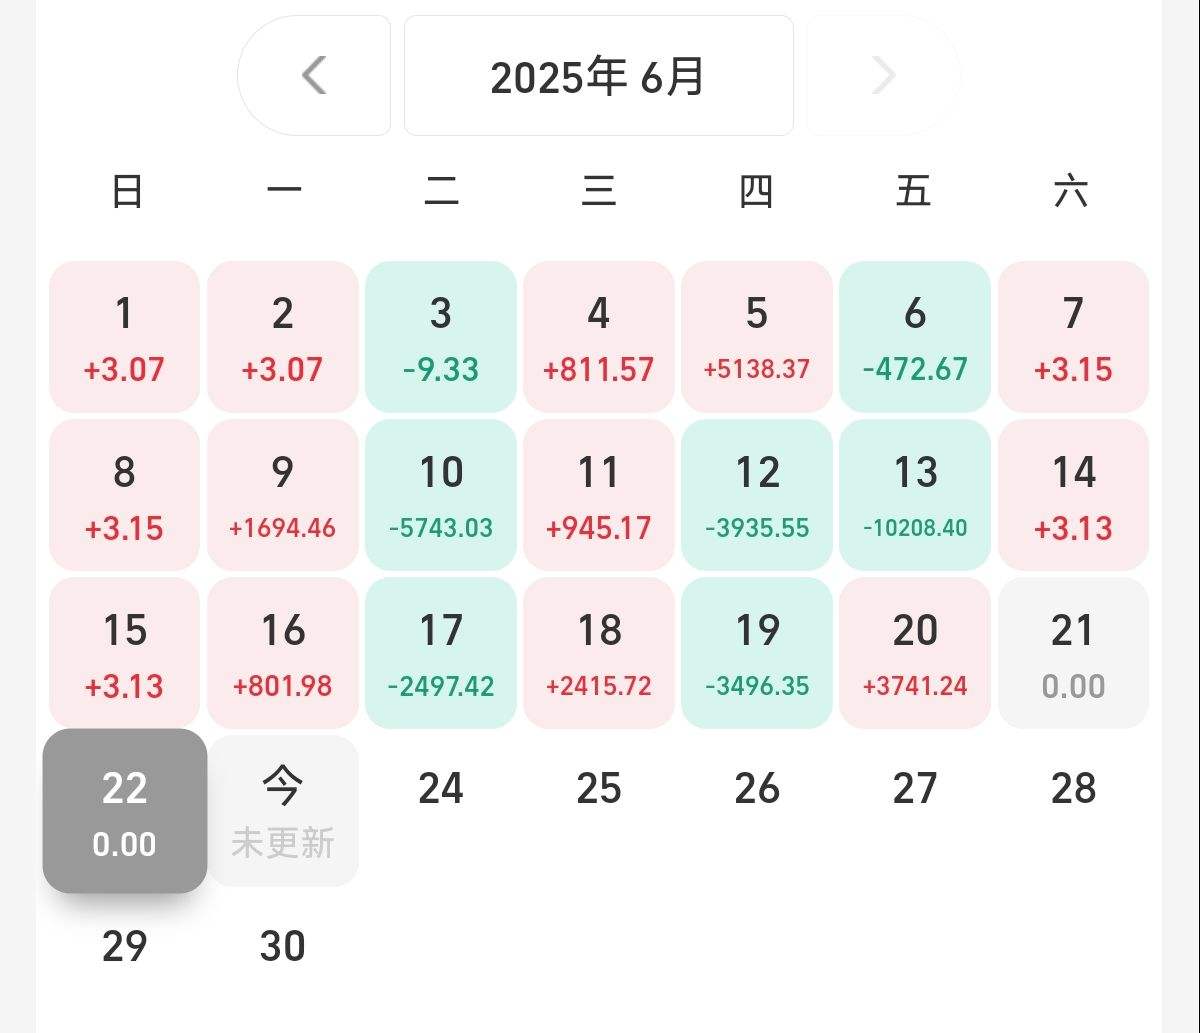Select June 18 showing +2415.72

point(599,653)
